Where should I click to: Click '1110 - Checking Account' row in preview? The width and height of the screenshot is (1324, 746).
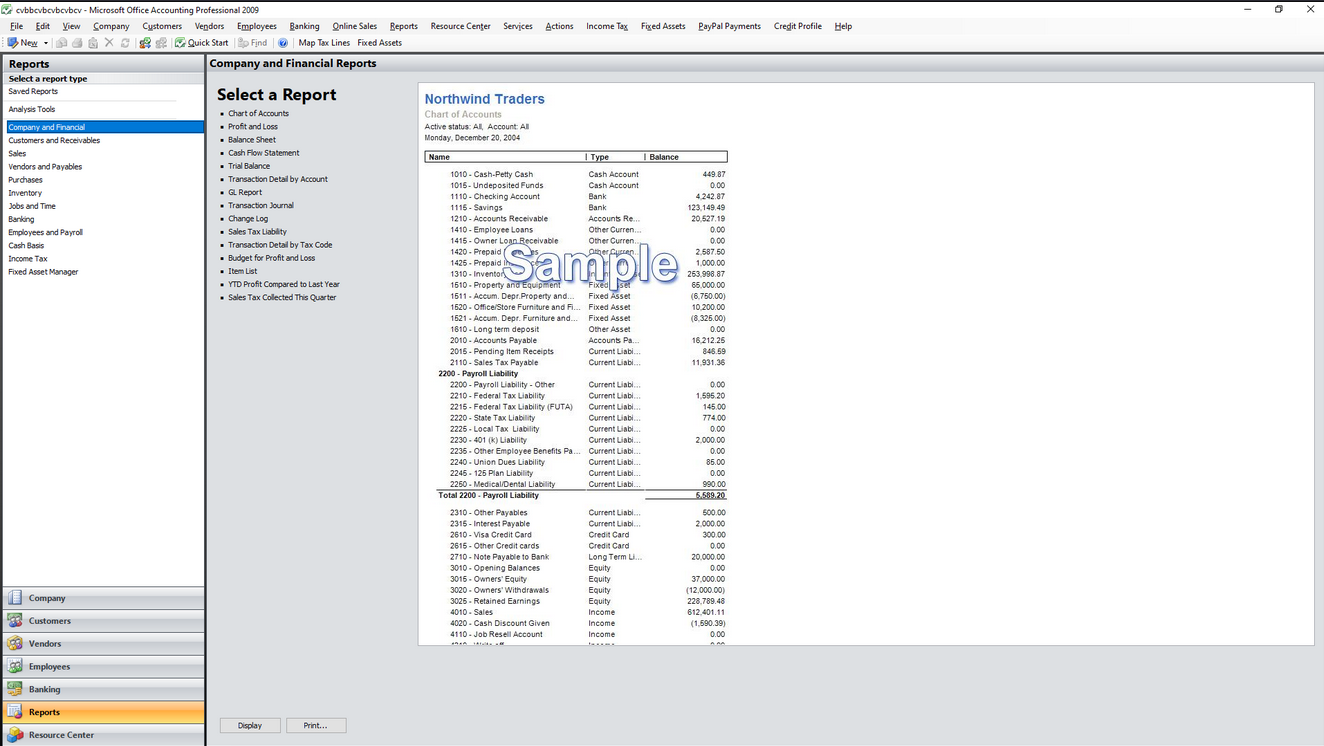click(588, 197)
